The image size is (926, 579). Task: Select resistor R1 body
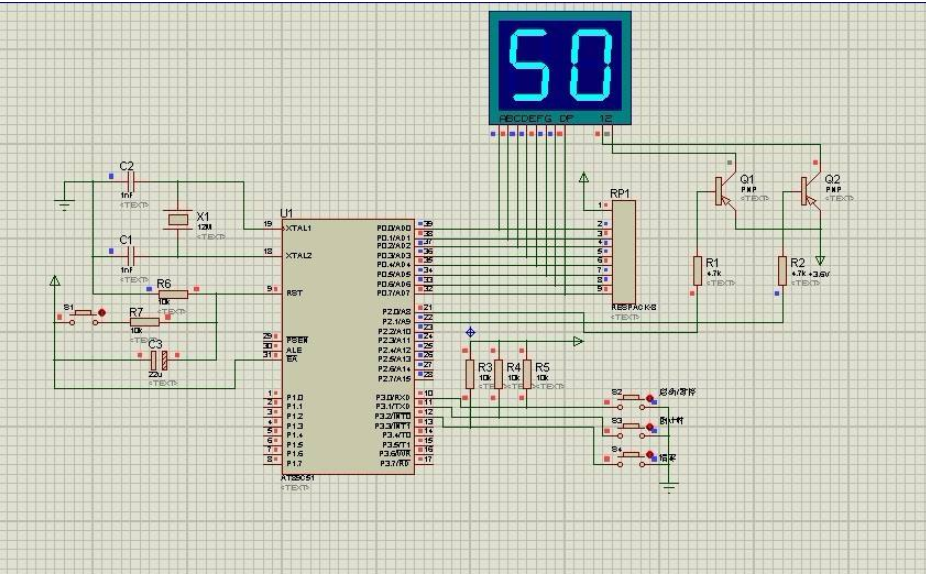tap(697, 271)
